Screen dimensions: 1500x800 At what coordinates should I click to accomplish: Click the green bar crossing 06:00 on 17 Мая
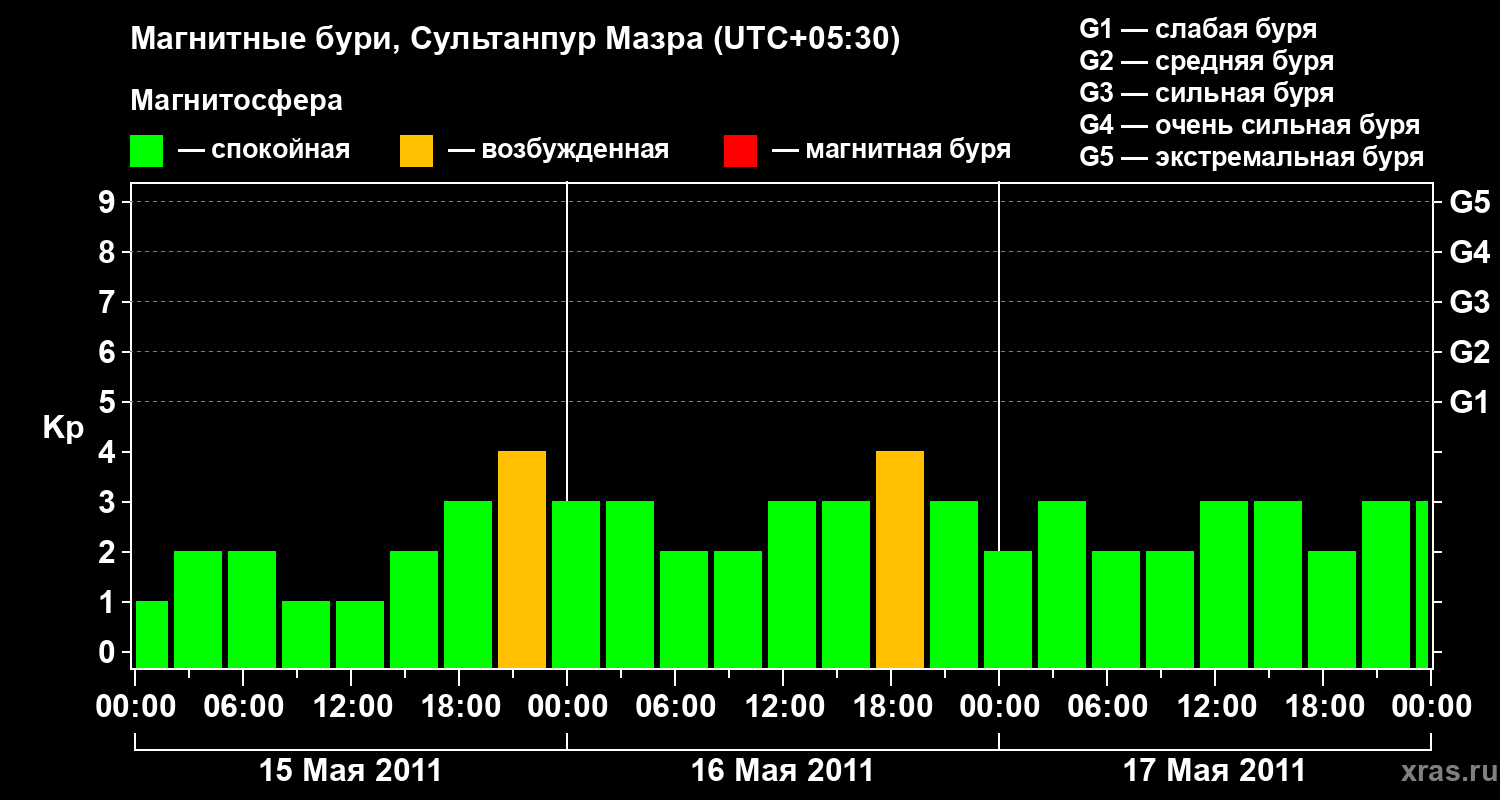[1116, 610]
